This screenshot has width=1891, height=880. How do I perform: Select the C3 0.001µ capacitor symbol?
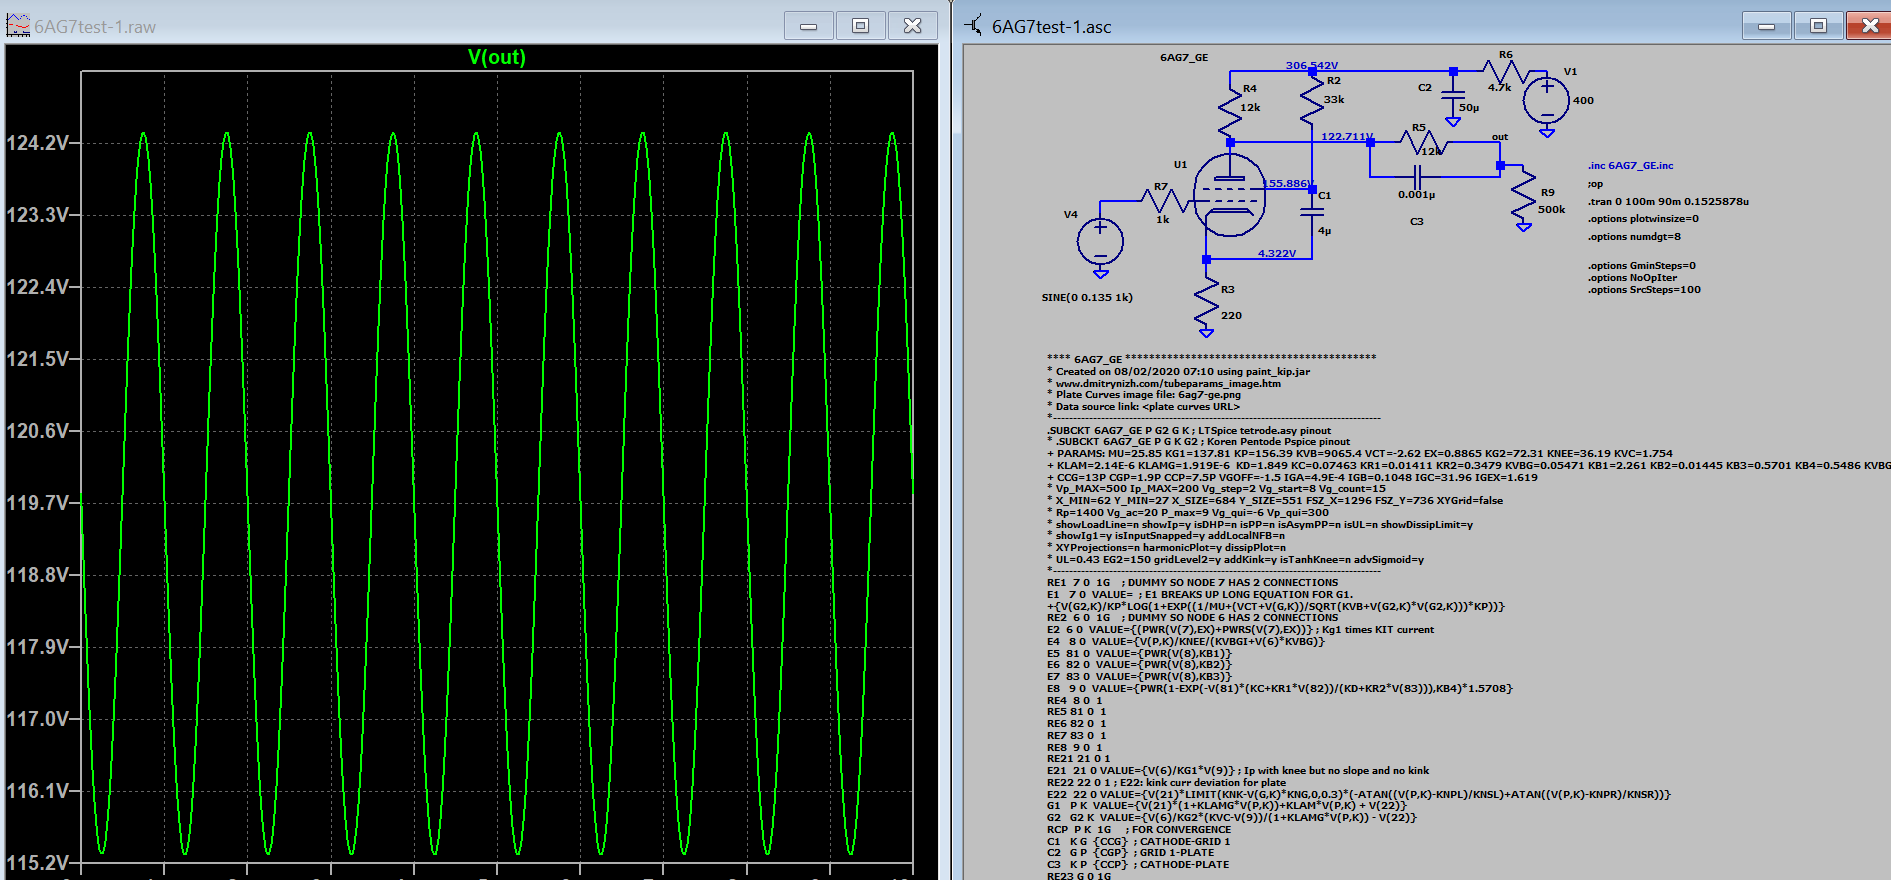click(1418, 176)
